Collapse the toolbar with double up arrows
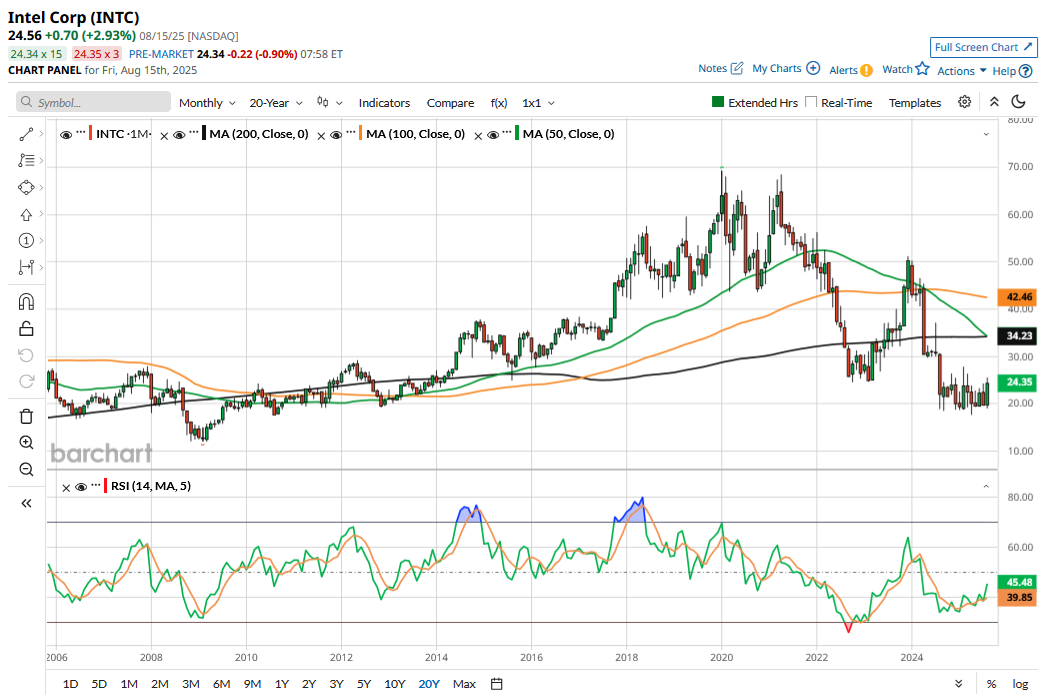Image resolution: width=1050 pixels, height=699 pixels. pyautogui.click(x=994, y=102)
